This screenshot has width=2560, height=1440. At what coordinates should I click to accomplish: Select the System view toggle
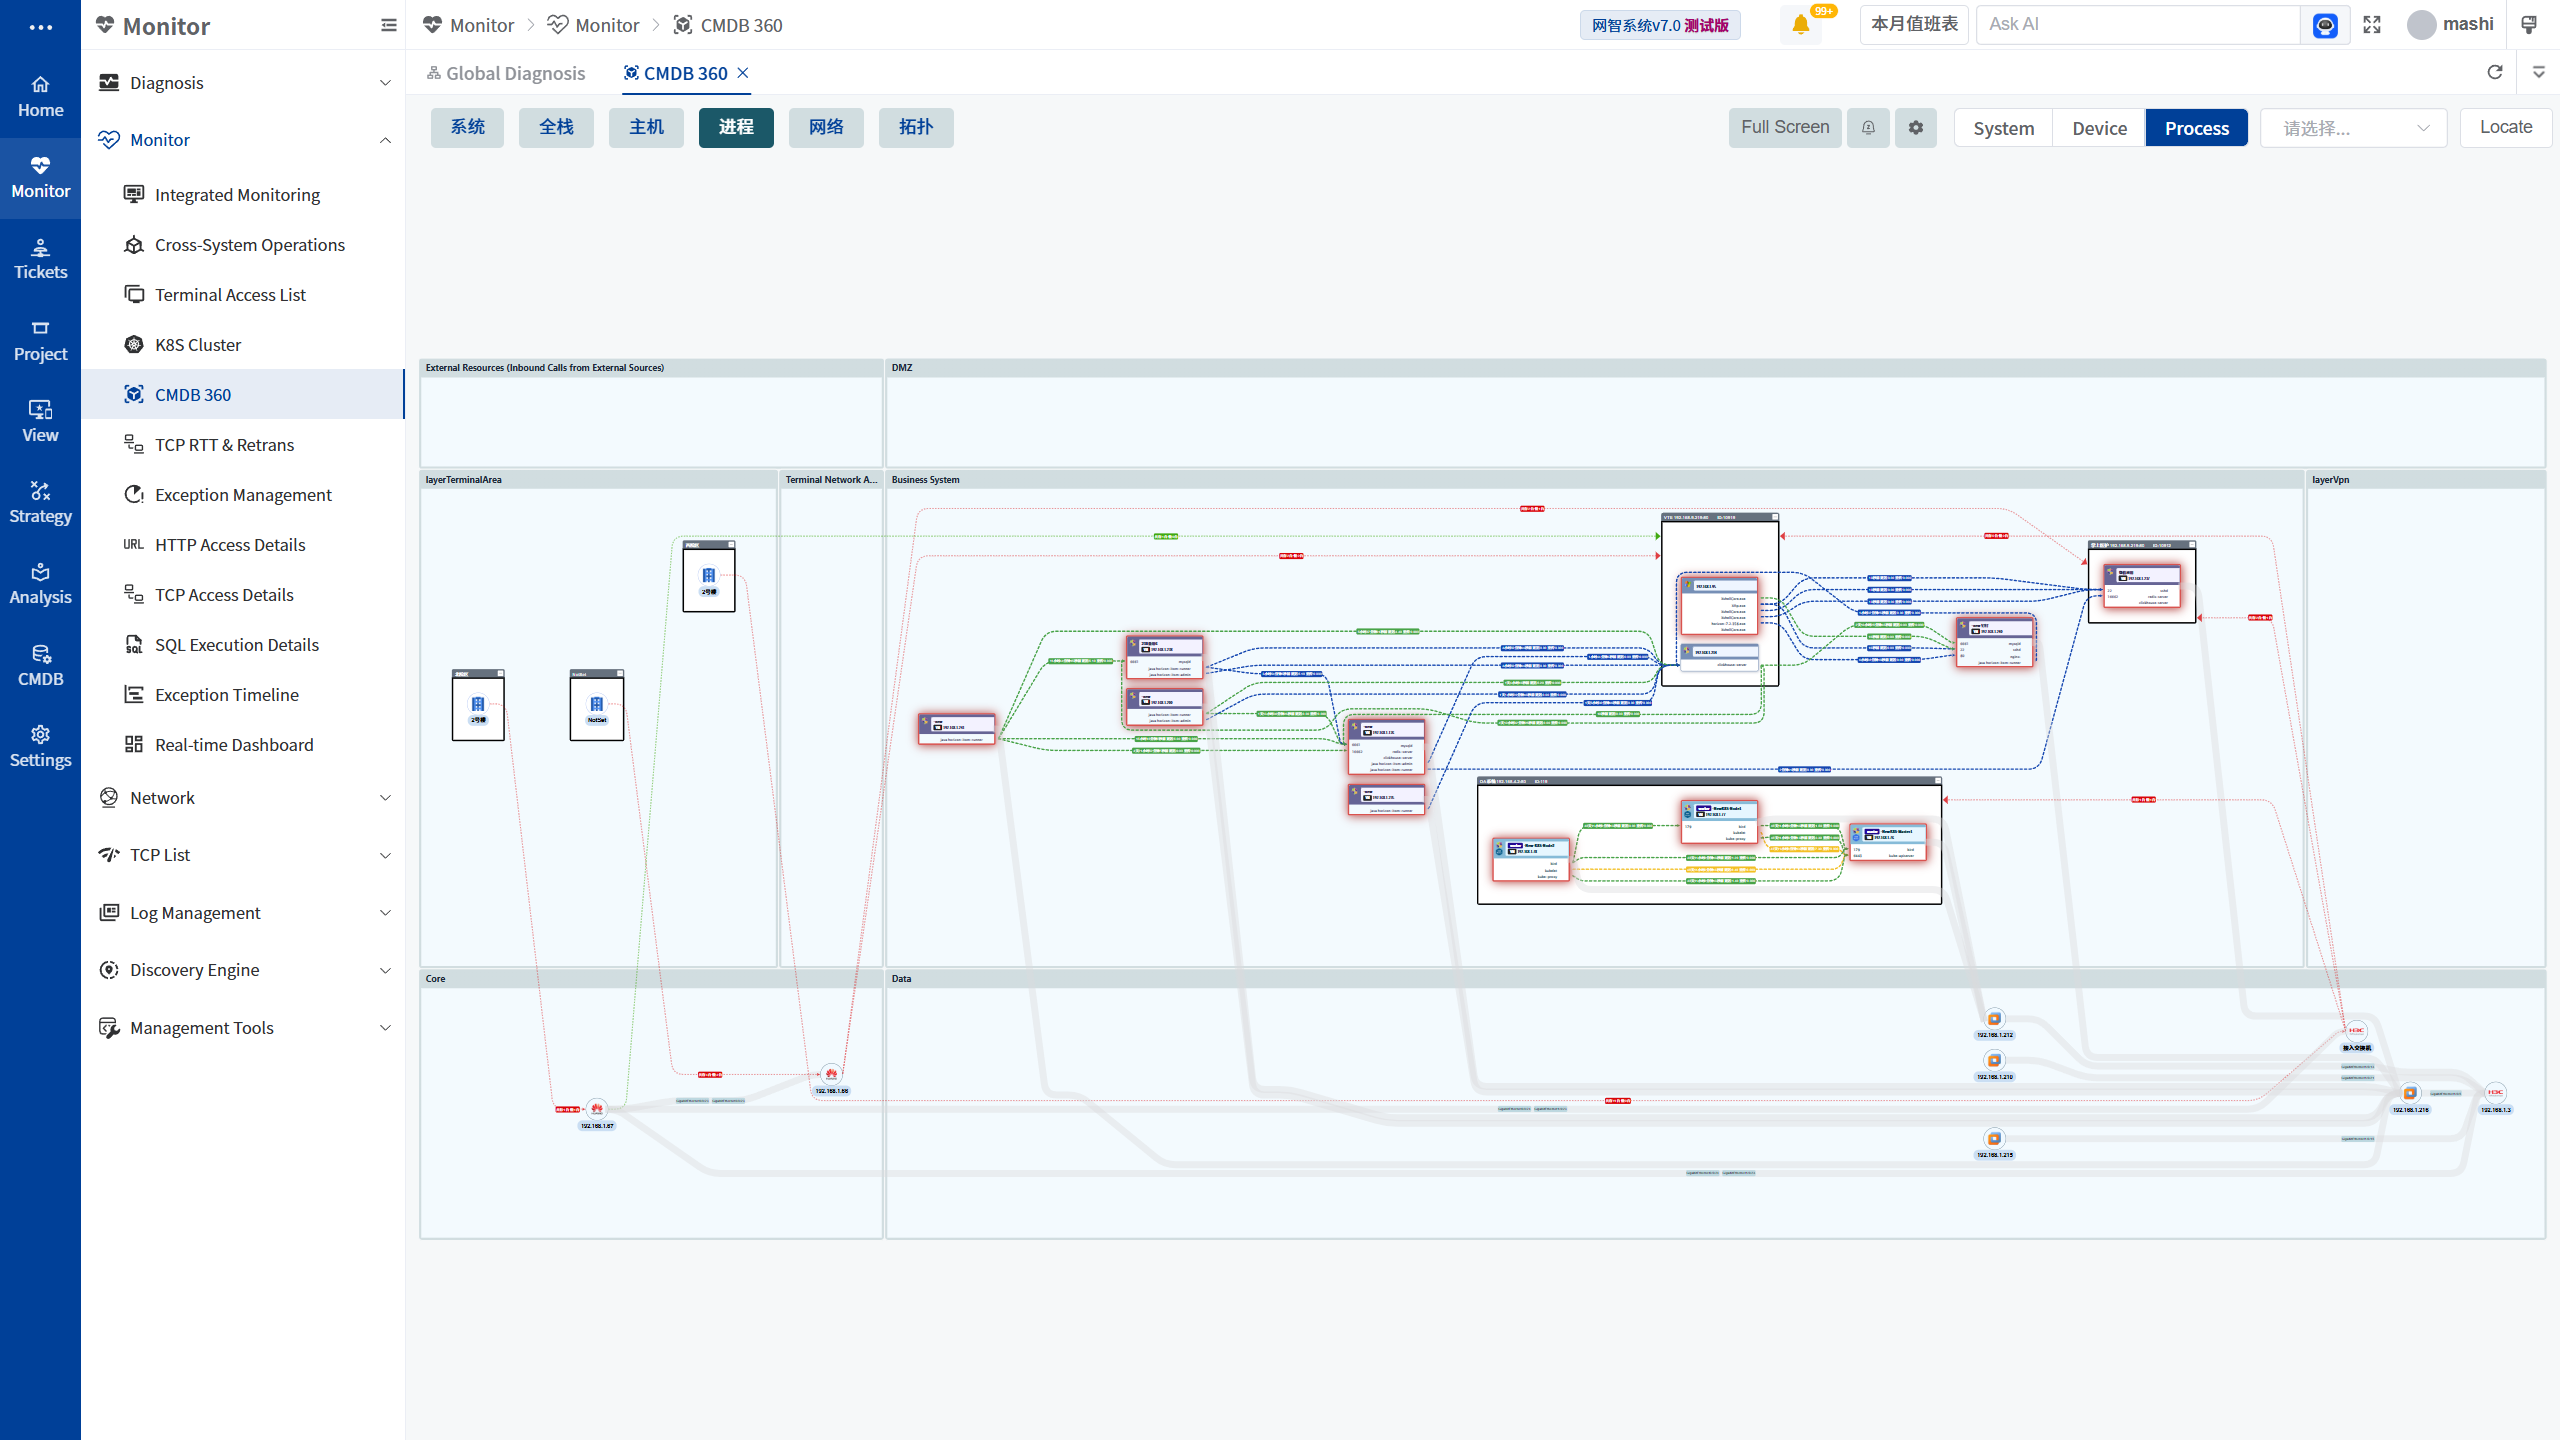(x=2003, y=128)
